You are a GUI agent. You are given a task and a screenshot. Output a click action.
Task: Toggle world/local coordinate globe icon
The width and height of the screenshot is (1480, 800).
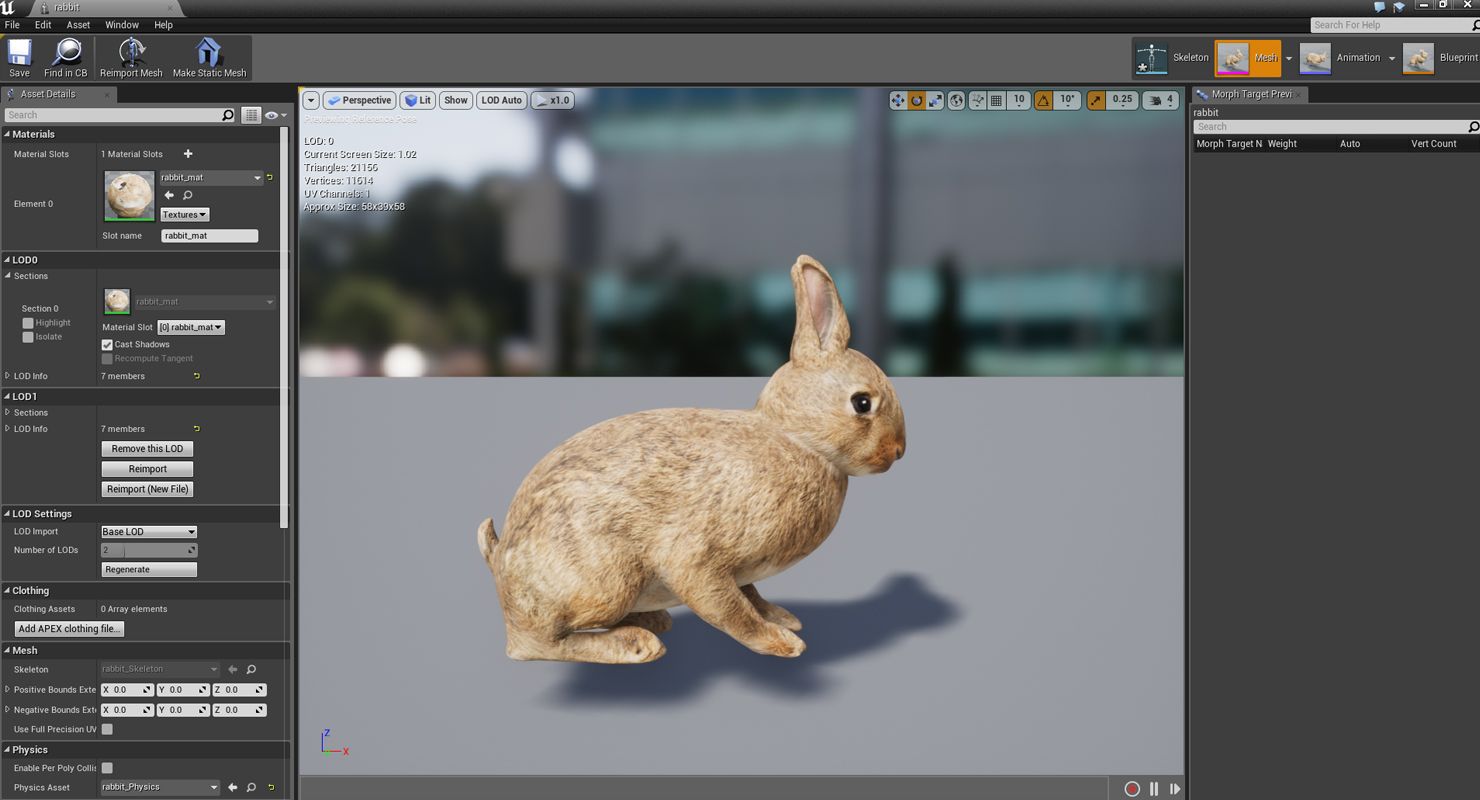point(957,100)
